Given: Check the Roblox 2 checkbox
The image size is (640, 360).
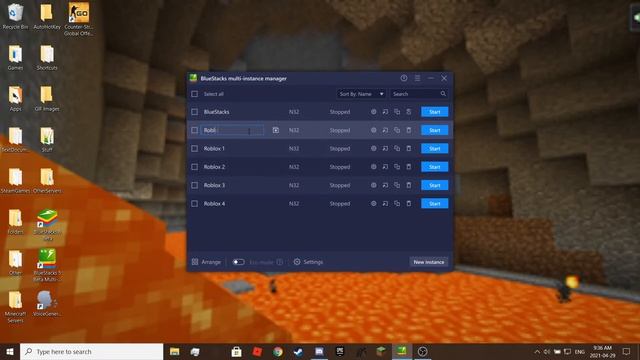Looking at the screenshot, I should (195, 167).
